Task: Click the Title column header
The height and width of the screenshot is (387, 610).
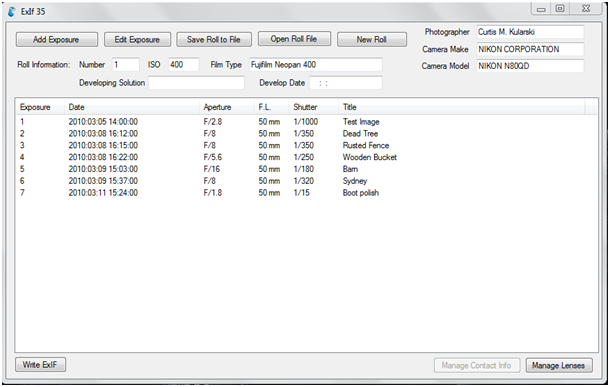Action: pos(461,107)
